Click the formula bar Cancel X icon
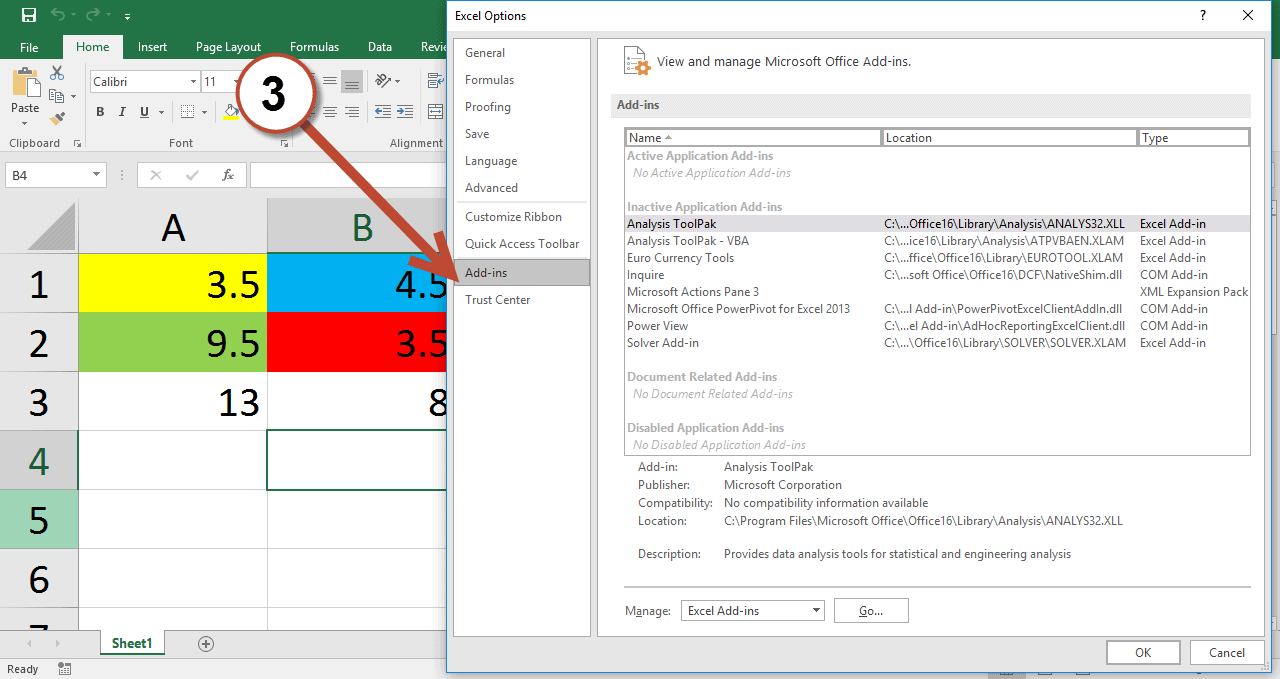1280x679 pixels. [x=155, y=175]
